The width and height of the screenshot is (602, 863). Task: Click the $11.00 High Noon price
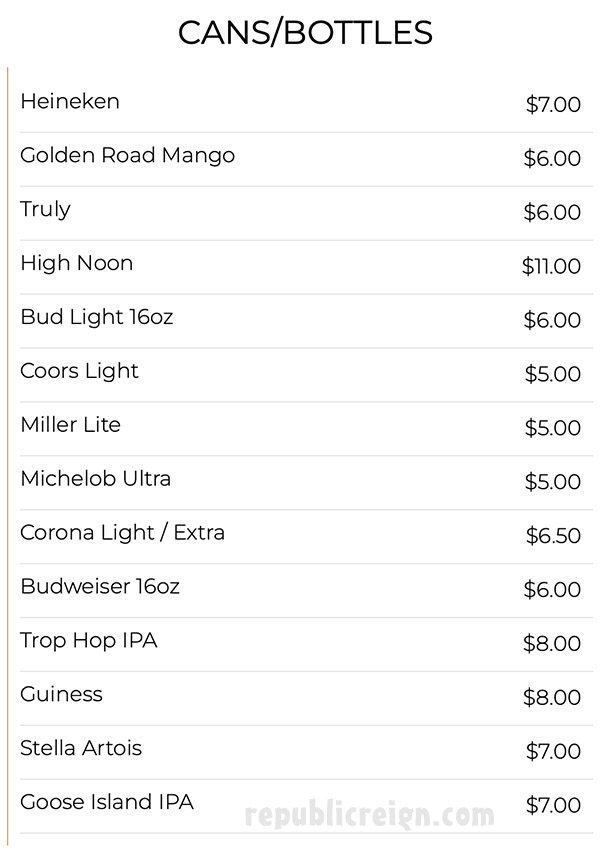pos(551,266)
